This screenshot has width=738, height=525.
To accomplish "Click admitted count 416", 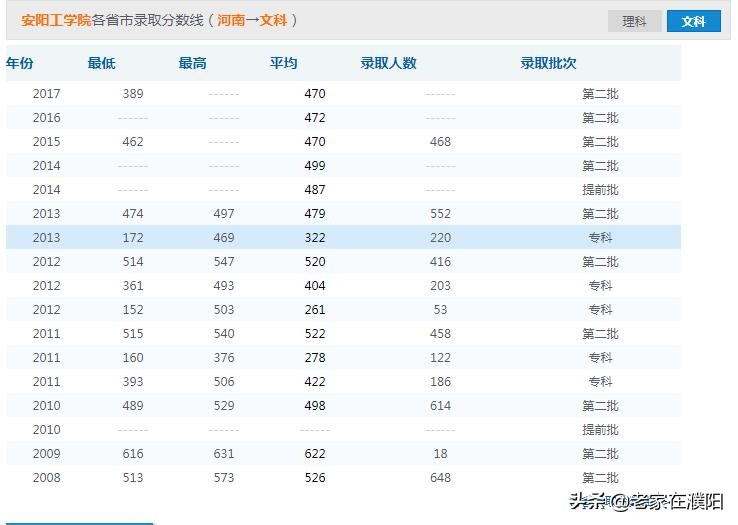I will [x=441, y=262].
